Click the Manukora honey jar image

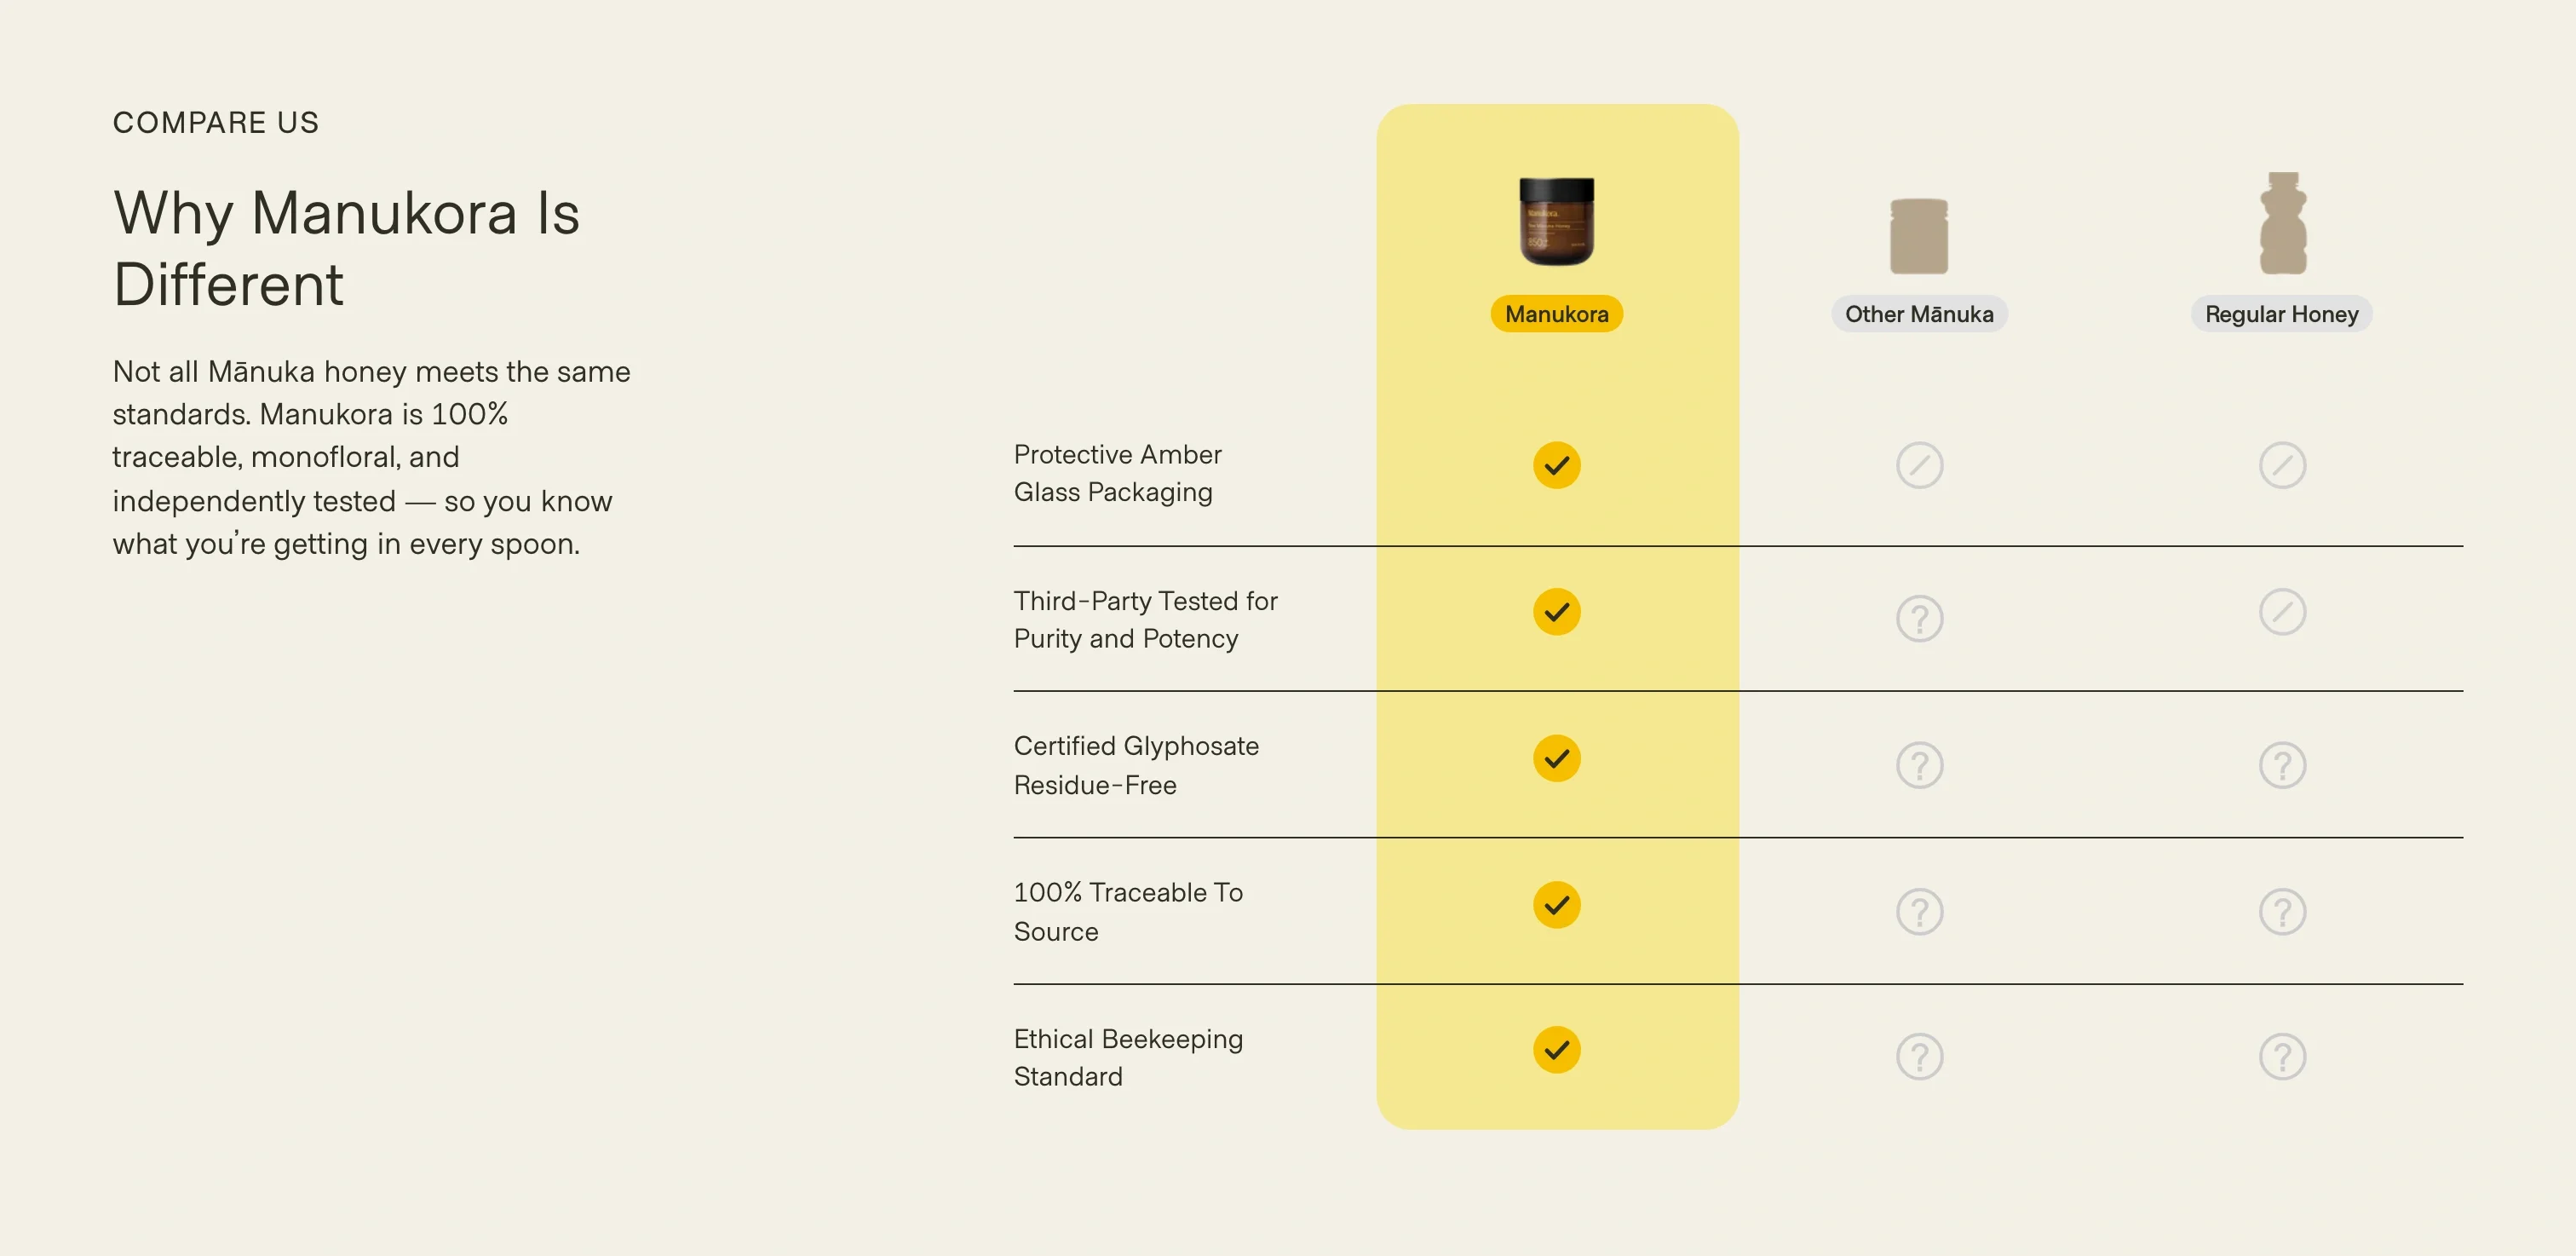[x=1556, y=221]
